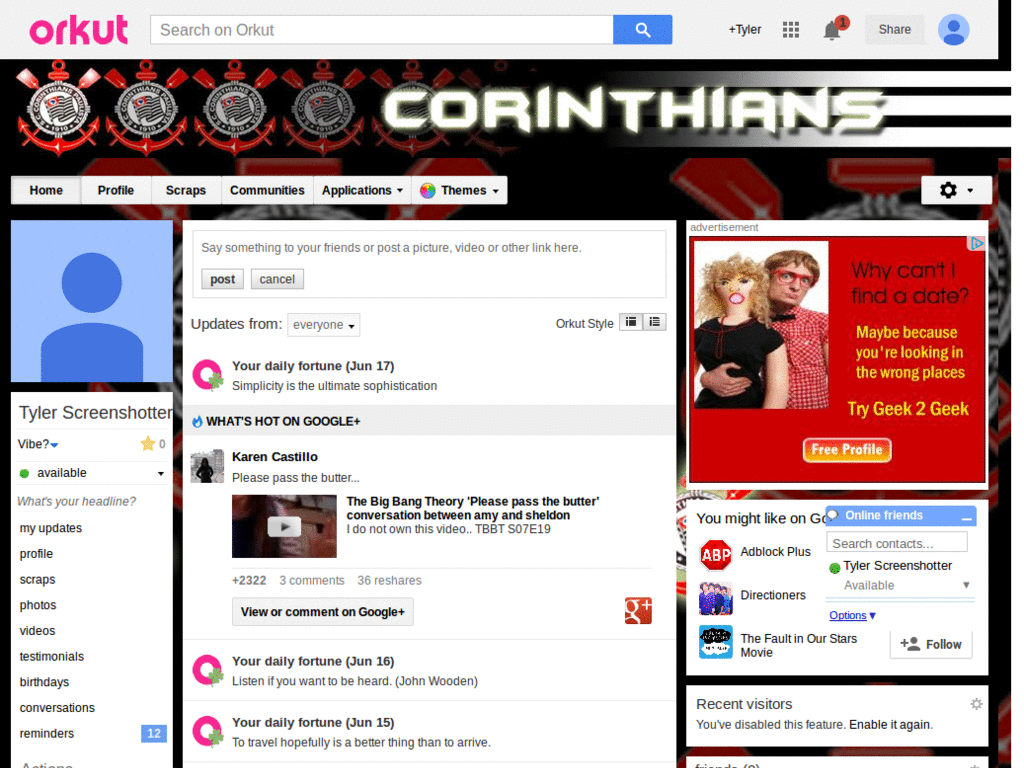Click the +Tyler link
This screenshot has height=768, width=1024.
[744, 29]
